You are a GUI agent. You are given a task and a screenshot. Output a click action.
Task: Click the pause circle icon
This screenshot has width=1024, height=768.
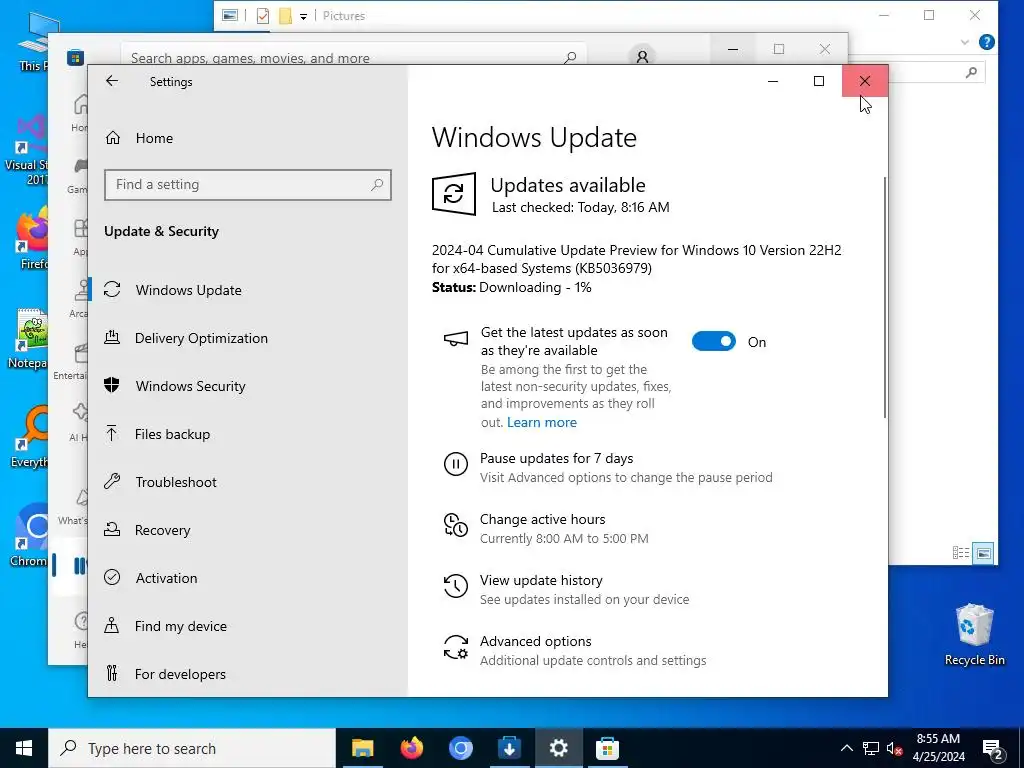(x=456, y=464)
